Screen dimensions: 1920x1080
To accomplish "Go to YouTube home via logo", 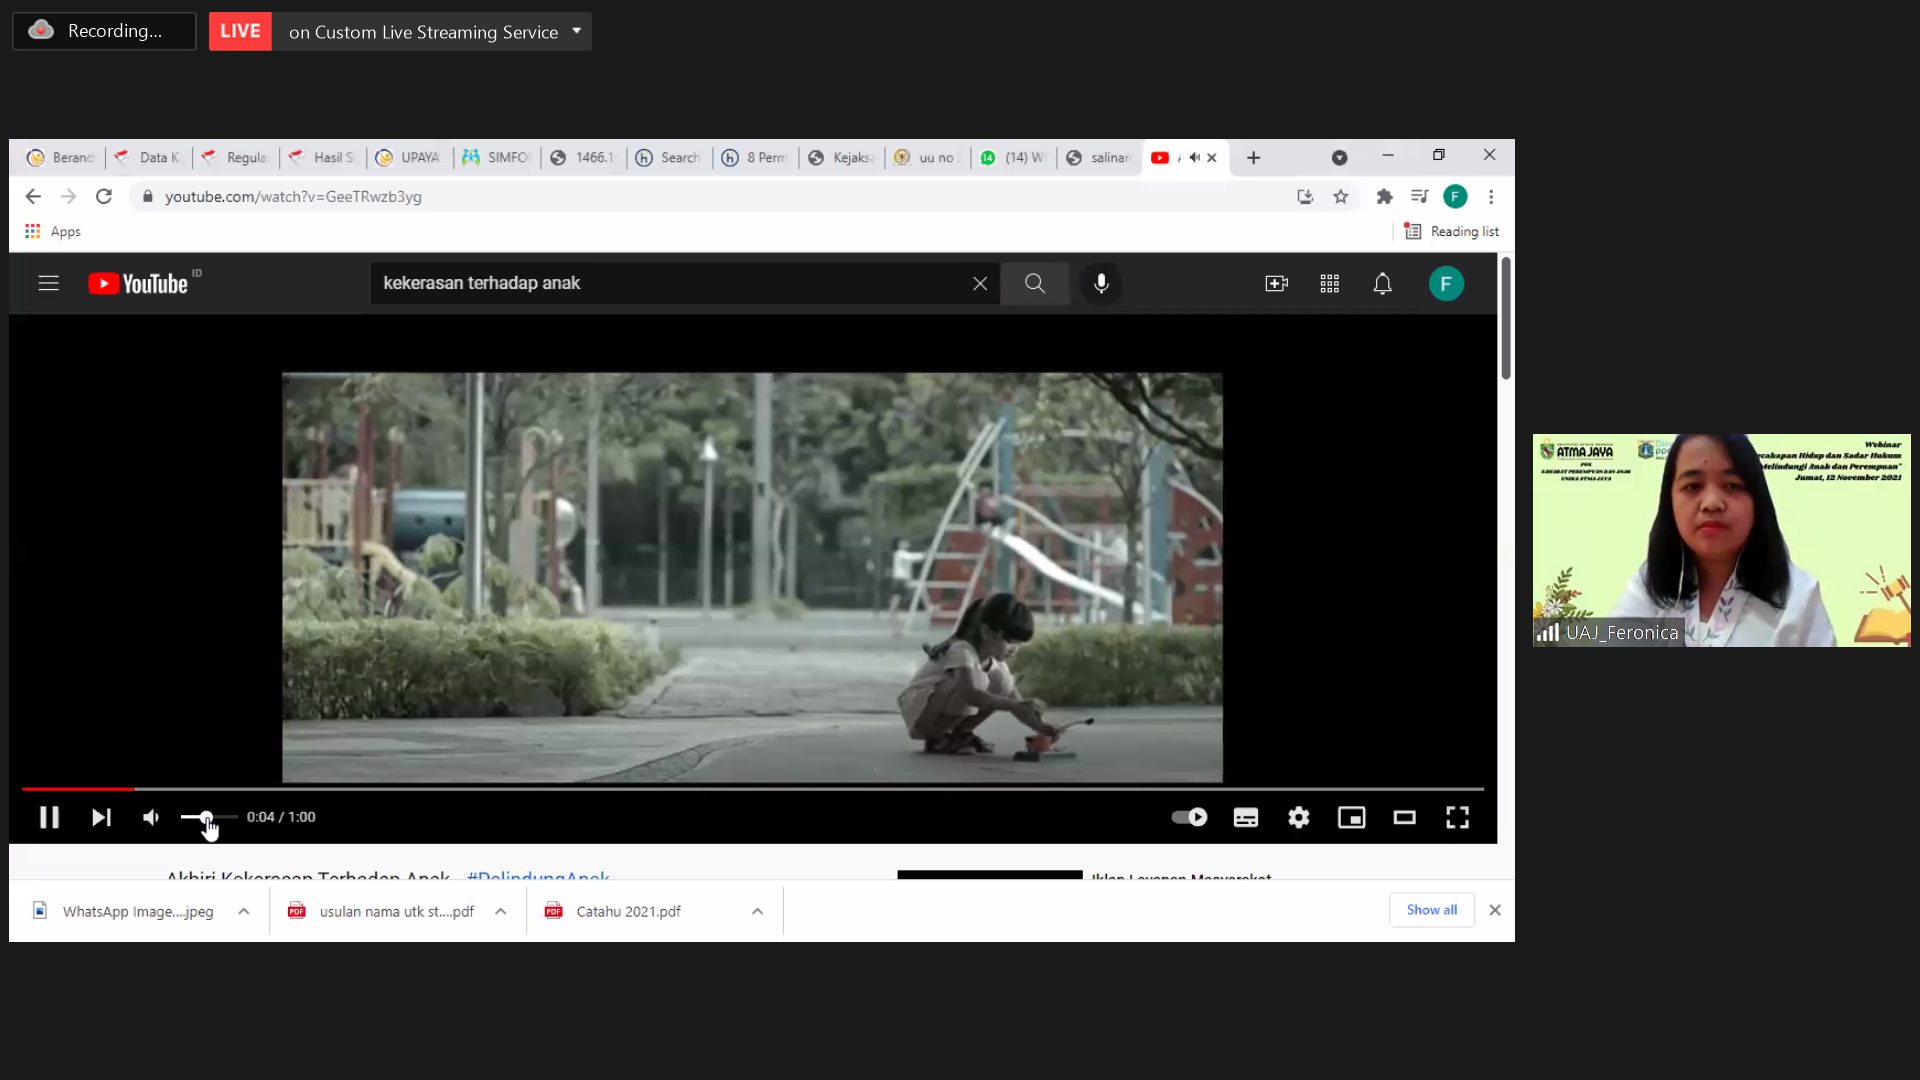I will [x=138, y=283].
